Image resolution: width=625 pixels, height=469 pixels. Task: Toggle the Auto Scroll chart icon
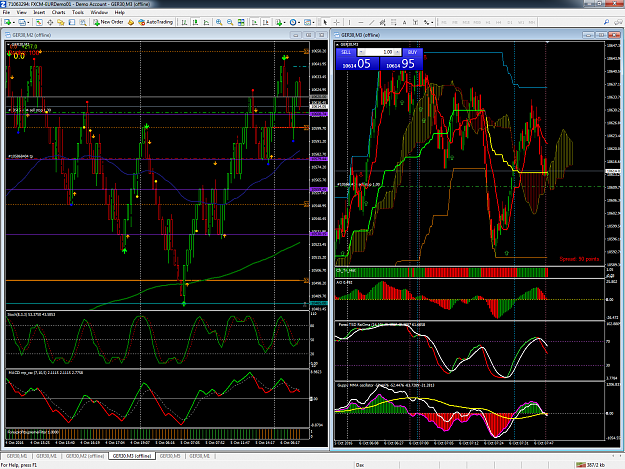(254, 22)
